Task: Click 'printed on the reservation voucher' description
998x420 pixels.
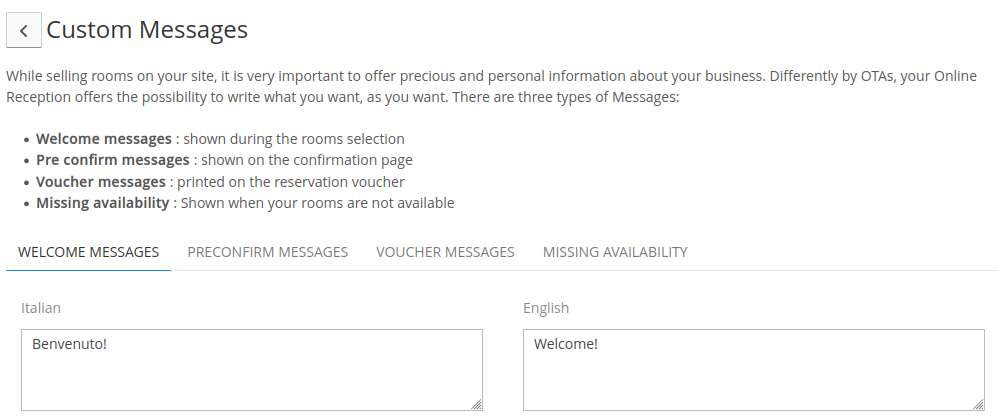Action: 290,182
